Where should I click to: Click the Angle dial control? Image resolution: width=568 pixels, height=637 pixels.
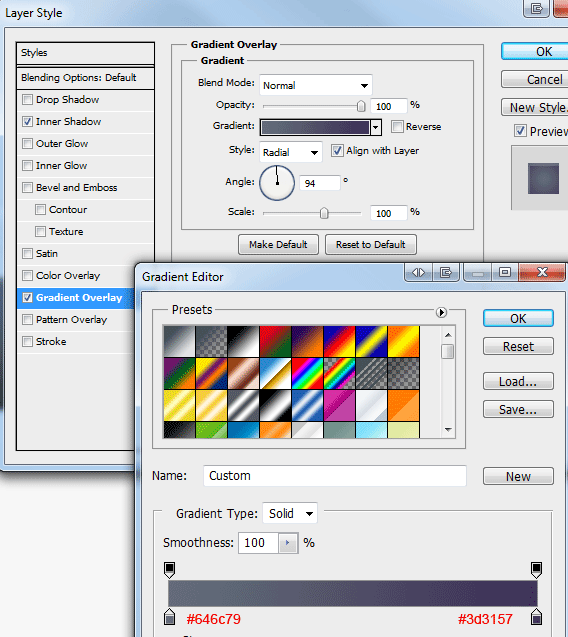[277, 183]
